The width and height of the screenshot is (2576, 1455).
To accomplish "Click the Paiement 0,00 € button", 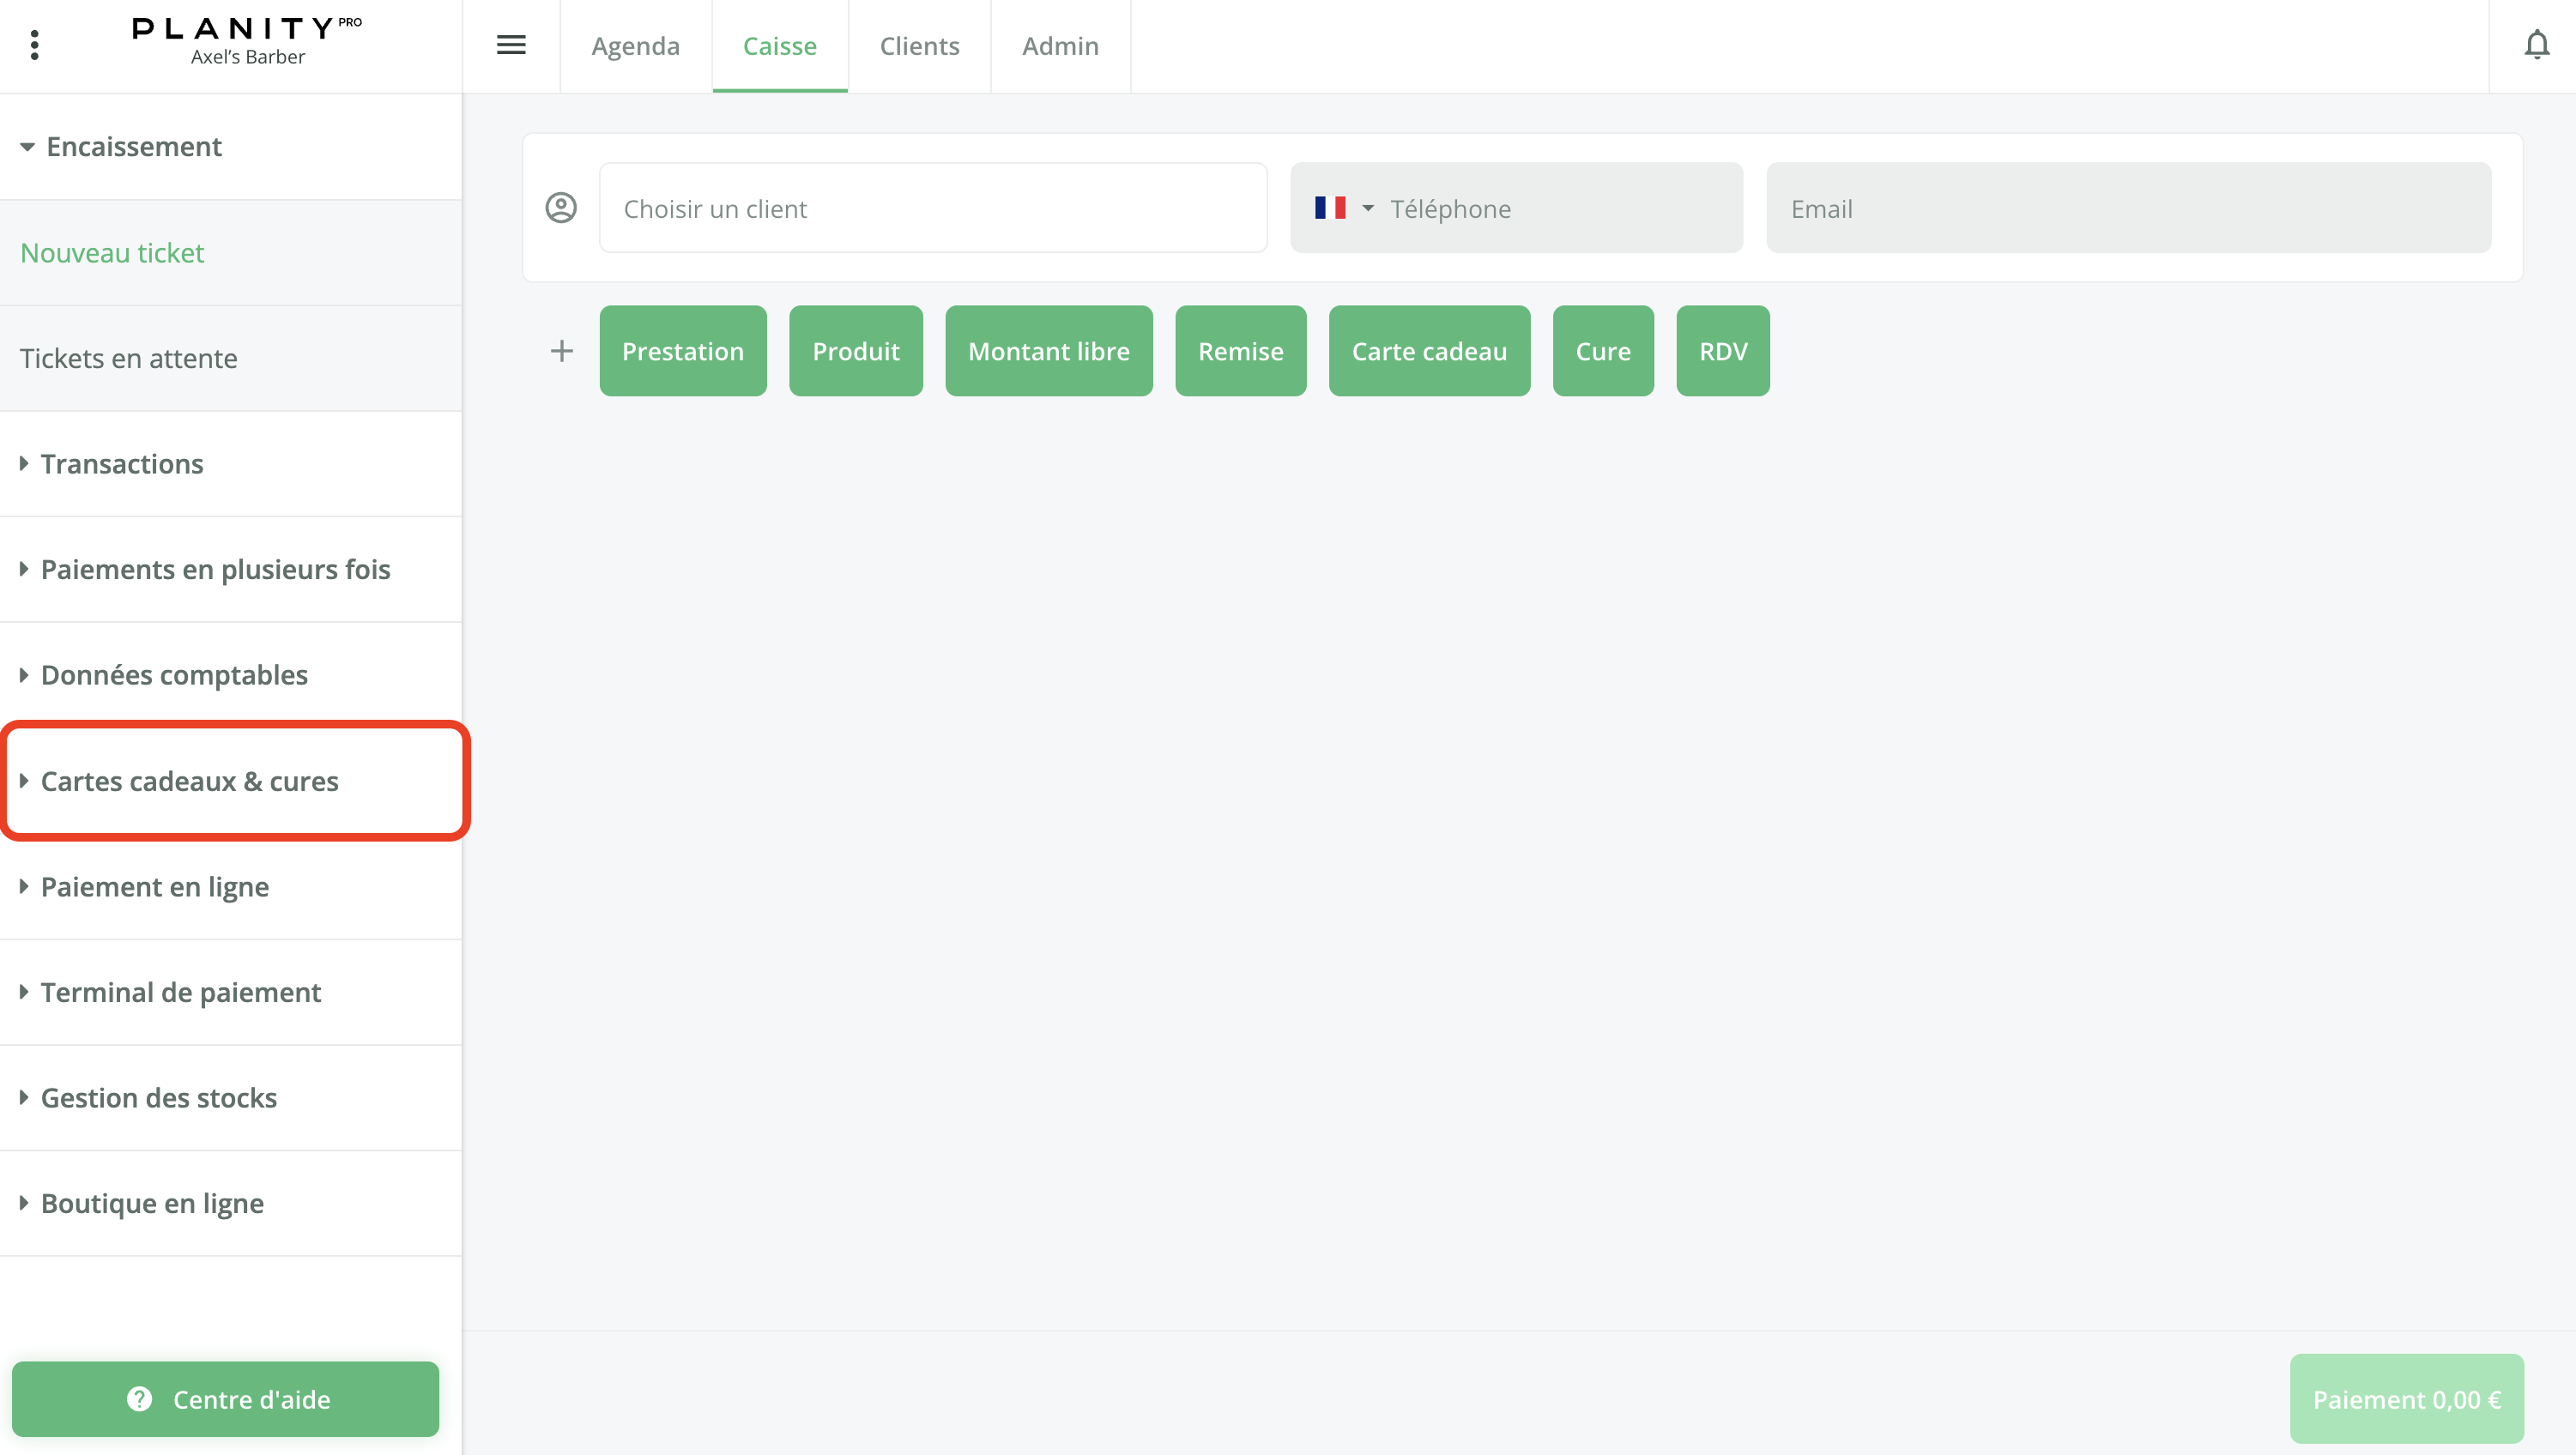I will point(2406,1399).
